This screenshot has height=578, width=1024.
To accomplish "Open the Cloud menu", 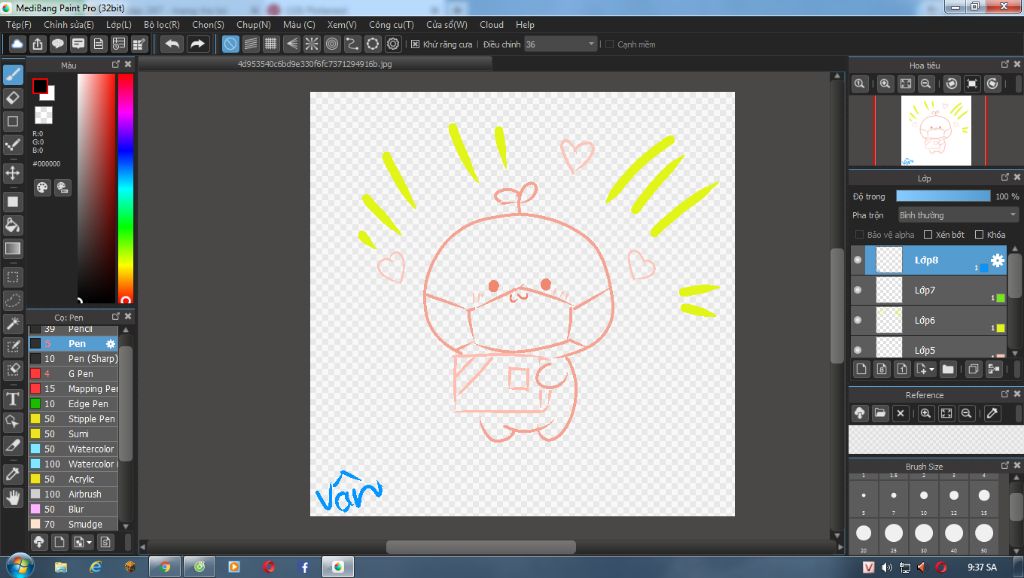I will (x=491, y=25).
